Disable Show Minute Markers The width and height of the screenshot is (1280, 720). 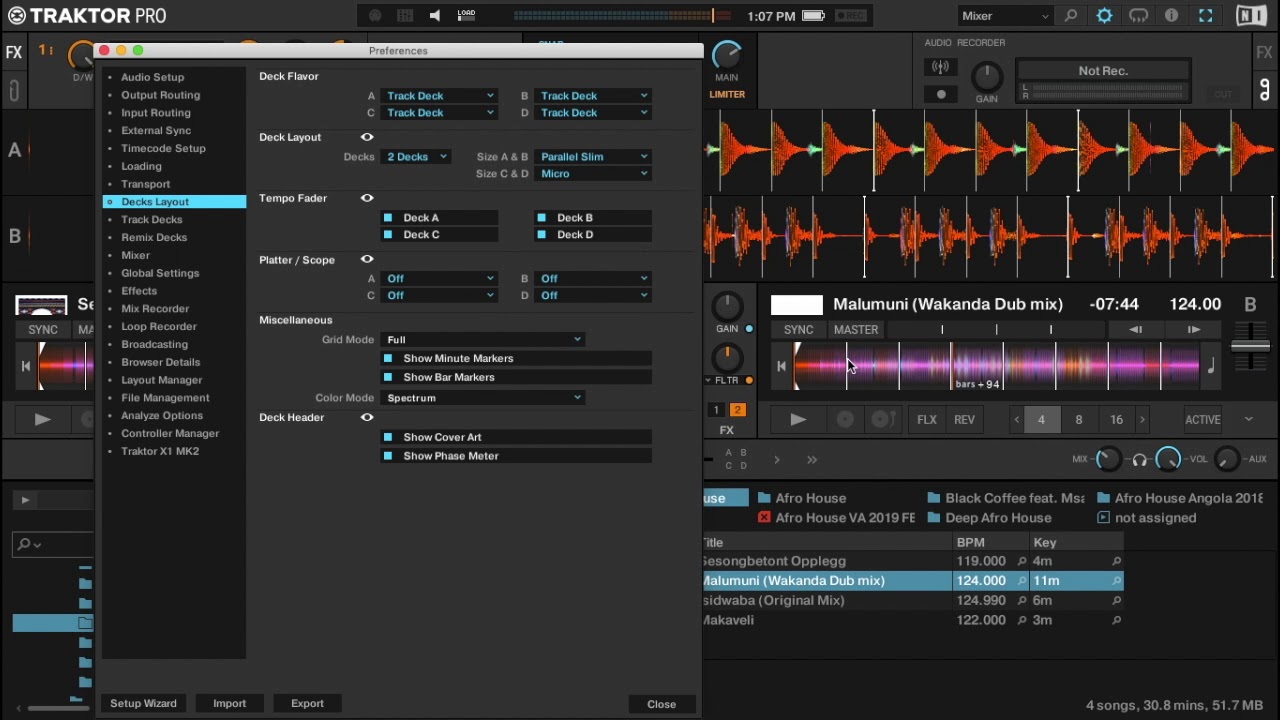click(x=388, y=358)
